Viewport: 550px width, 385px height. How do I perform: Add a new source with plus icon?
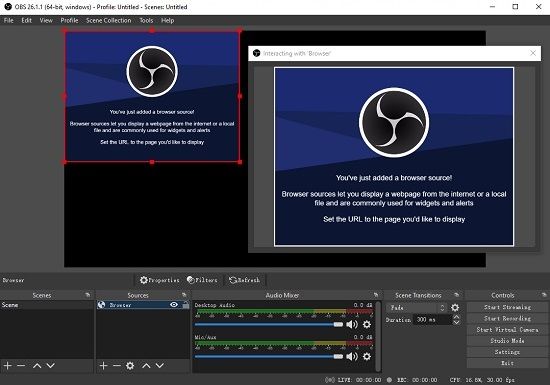[103, 366]
